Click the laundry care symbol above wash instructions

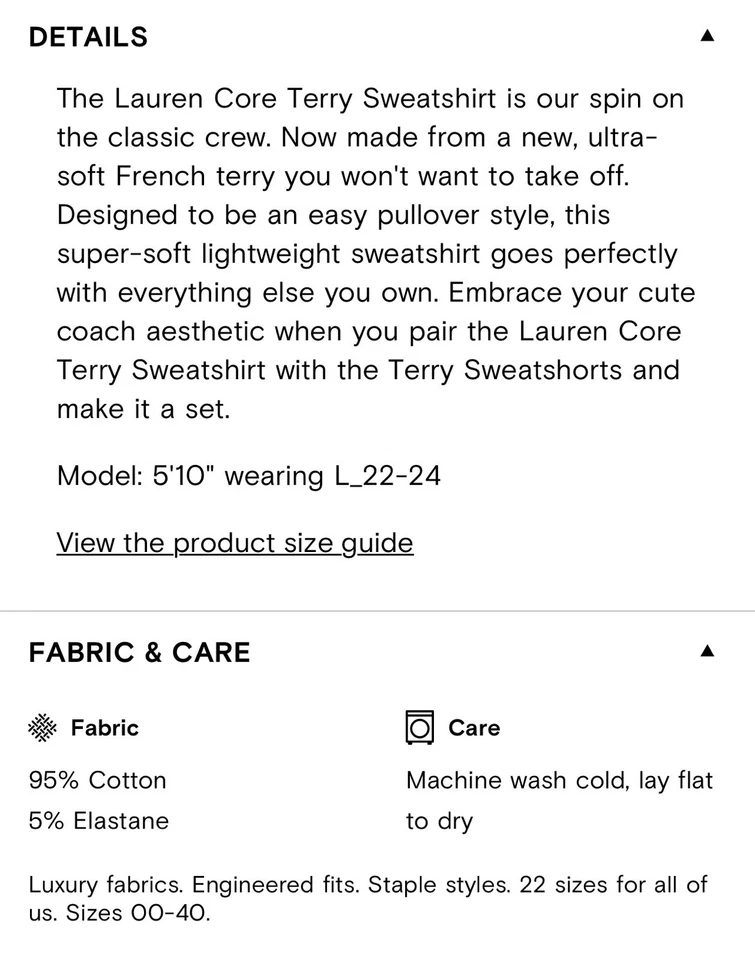[x=419, y=728]
